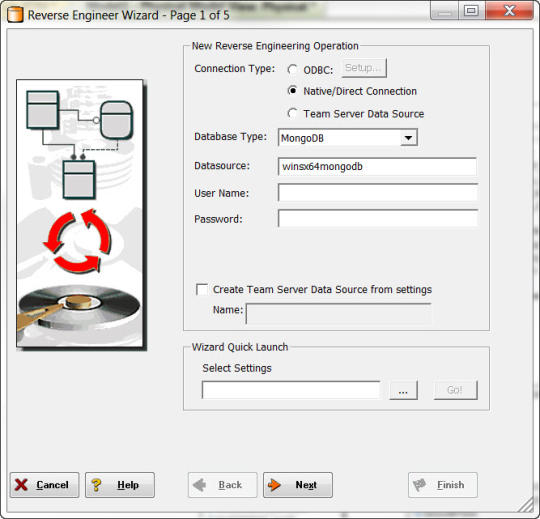Minimize the wizard window
540x519 pixels.
(444, 11)
